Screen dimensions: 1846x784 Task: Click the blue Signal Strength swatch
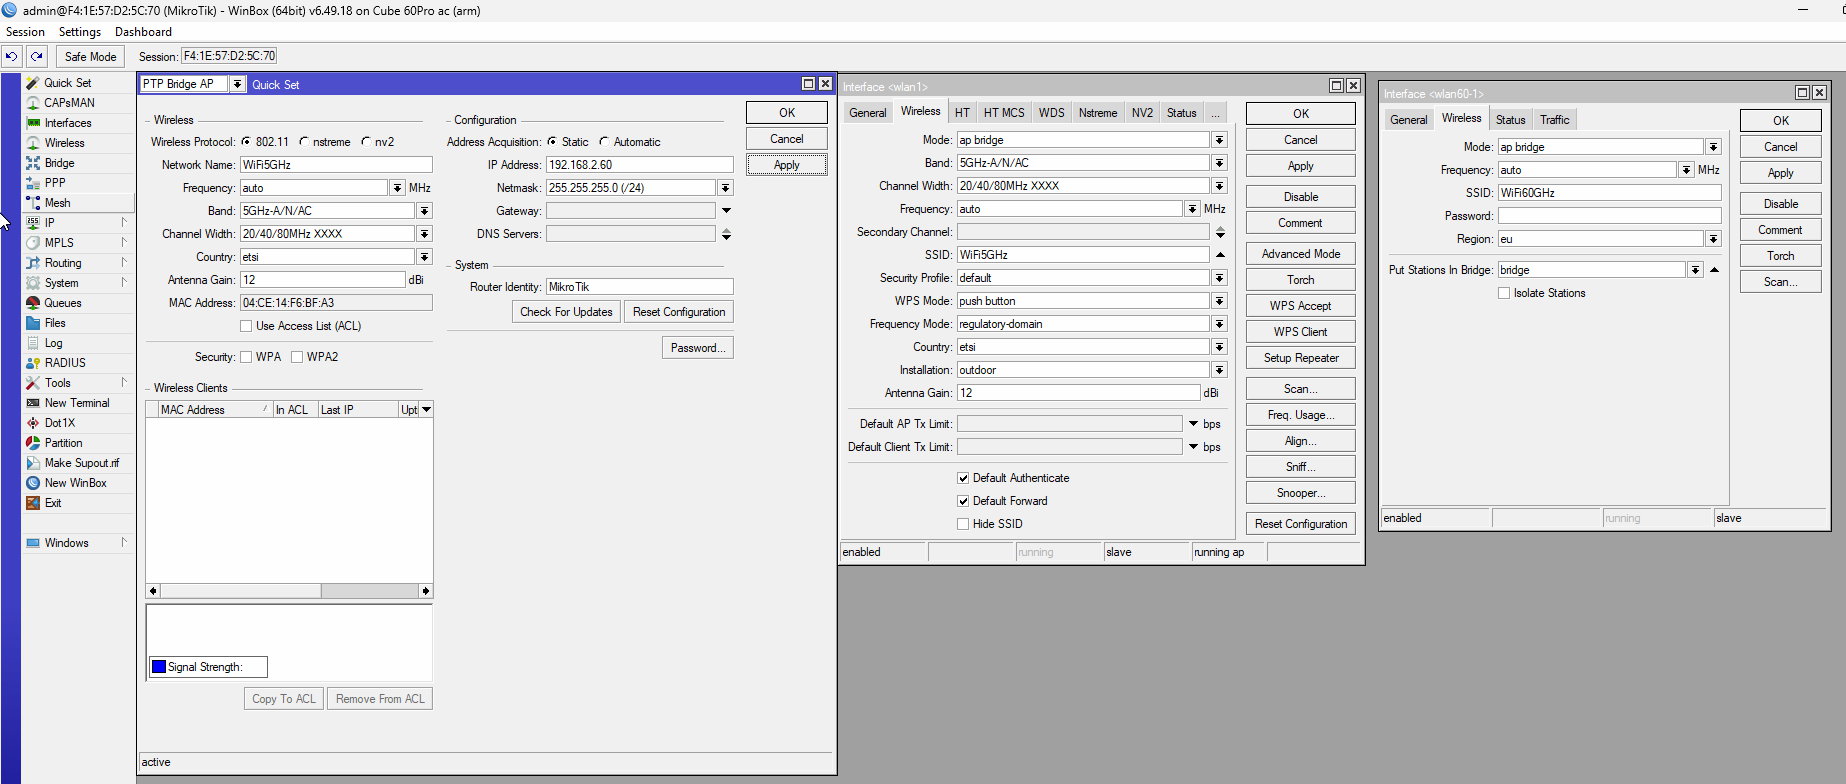(x=159, y=667)
